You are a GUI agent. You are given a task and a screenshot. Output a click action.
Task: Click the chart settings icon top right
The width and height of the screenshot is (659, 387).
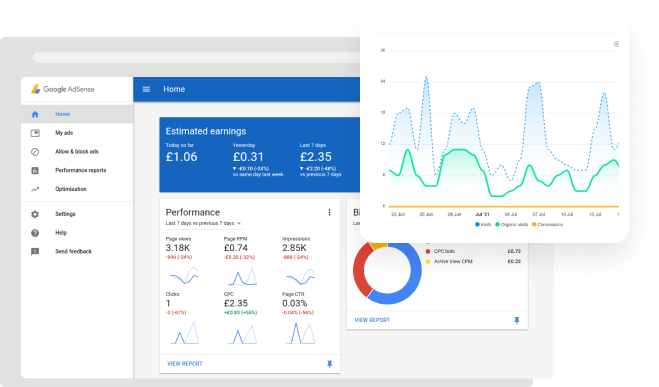pos(616,44)
